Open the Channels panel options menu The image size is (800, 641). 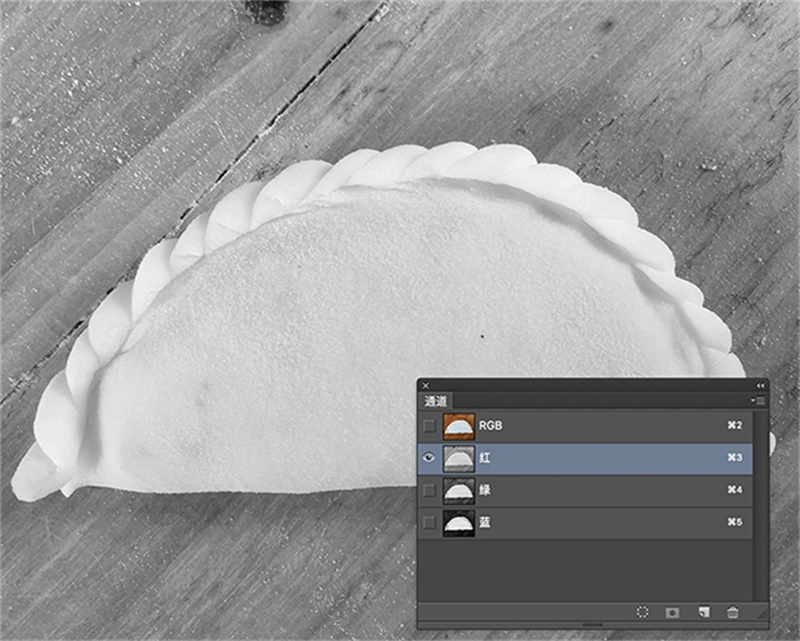[760, 400]
